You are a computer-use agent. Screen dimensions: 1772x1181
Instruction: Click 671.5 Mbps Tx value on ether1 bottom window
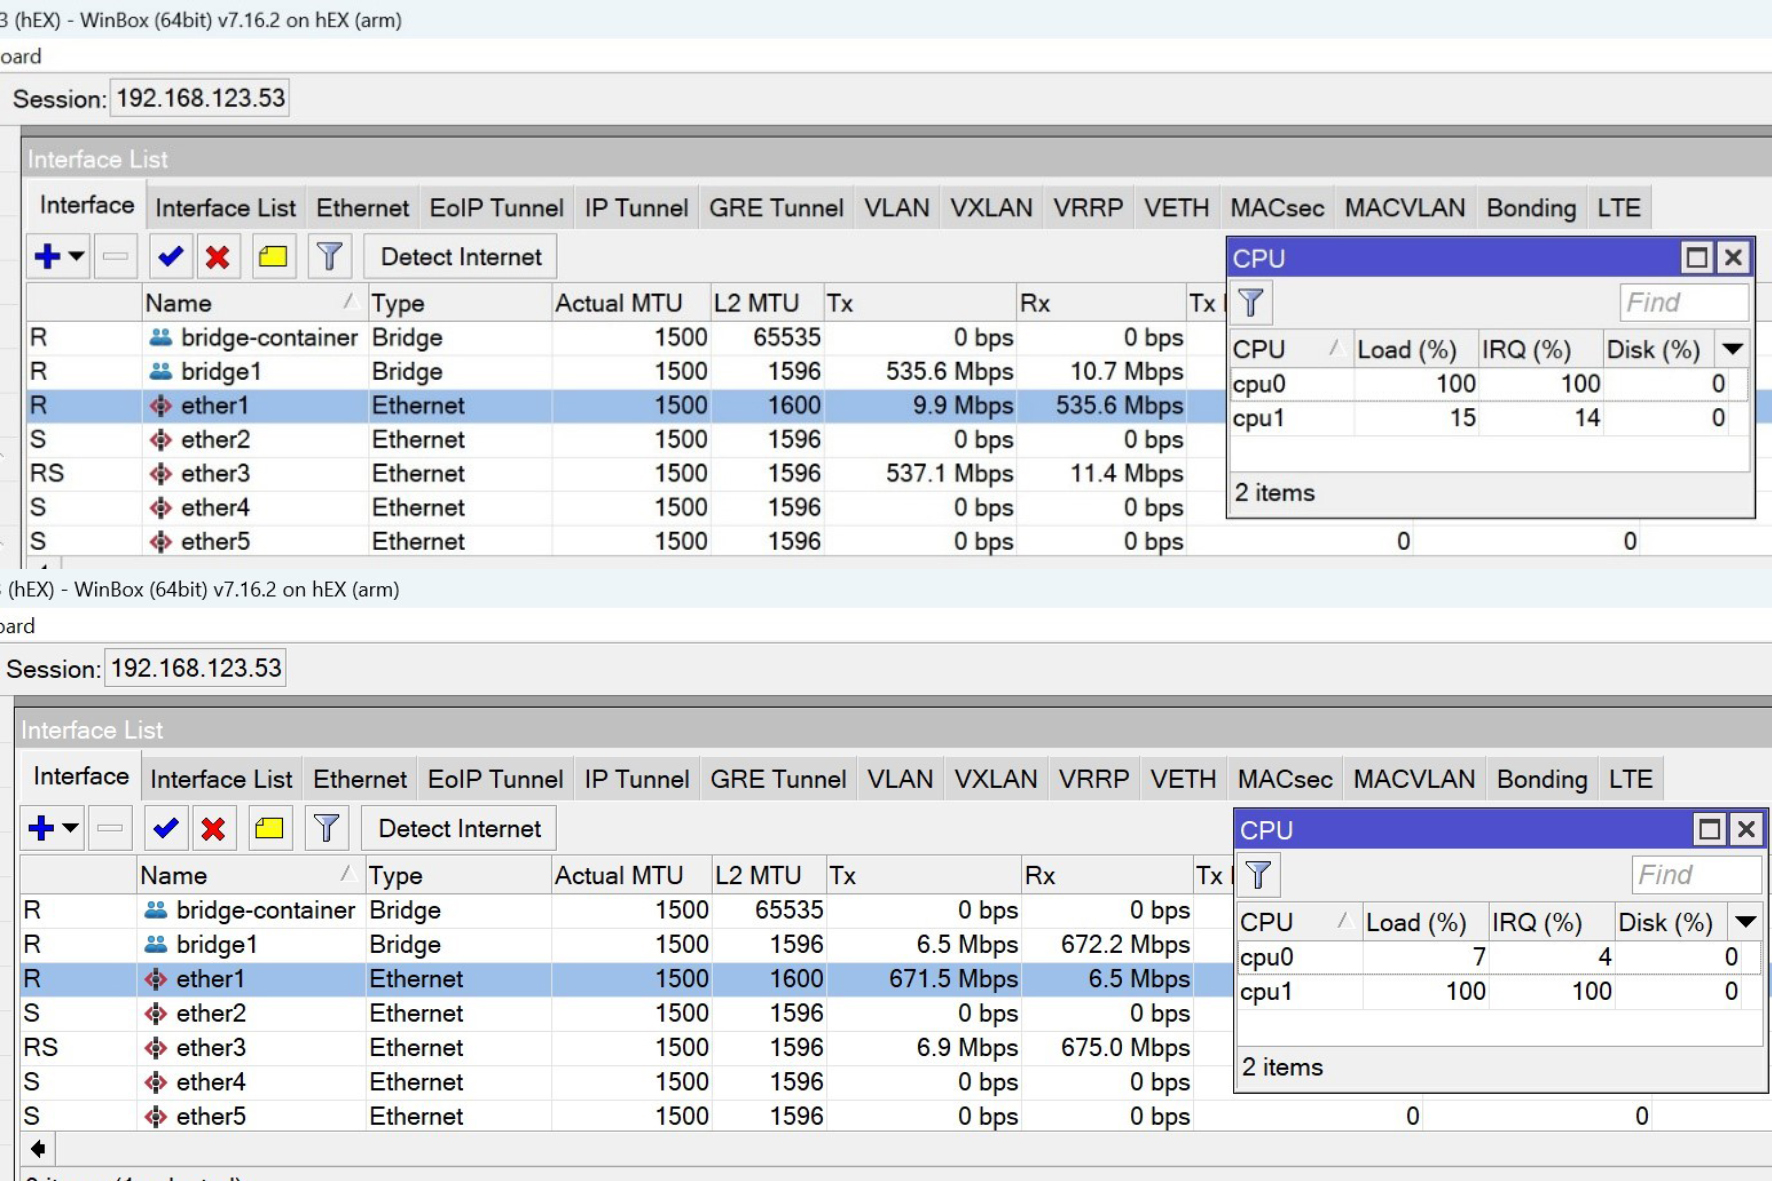coord(953,979)
